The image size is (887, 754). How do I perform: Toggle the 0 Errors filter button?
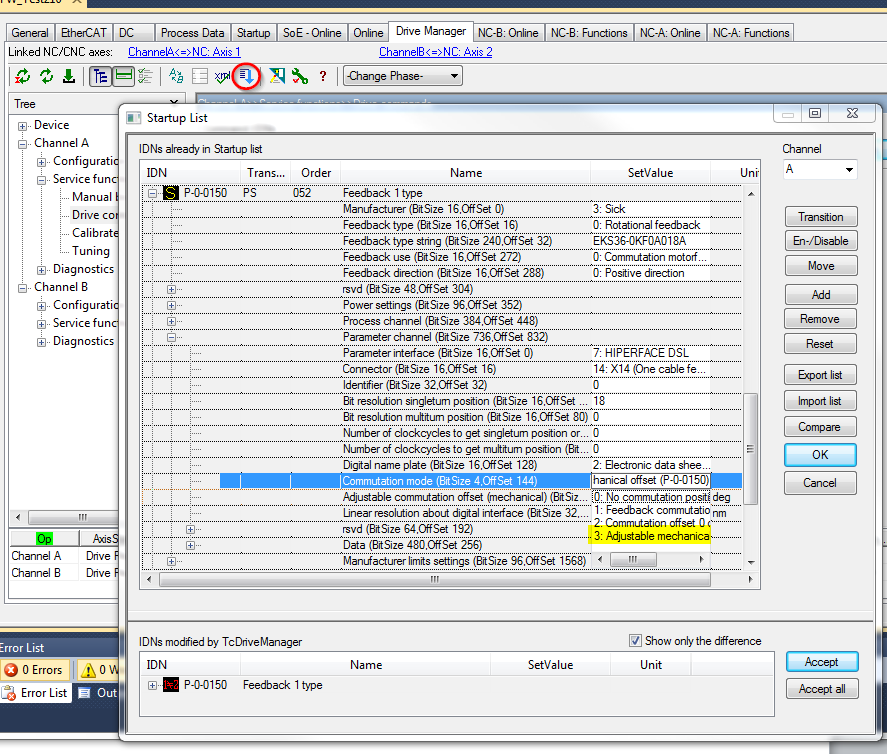(35, 670)
